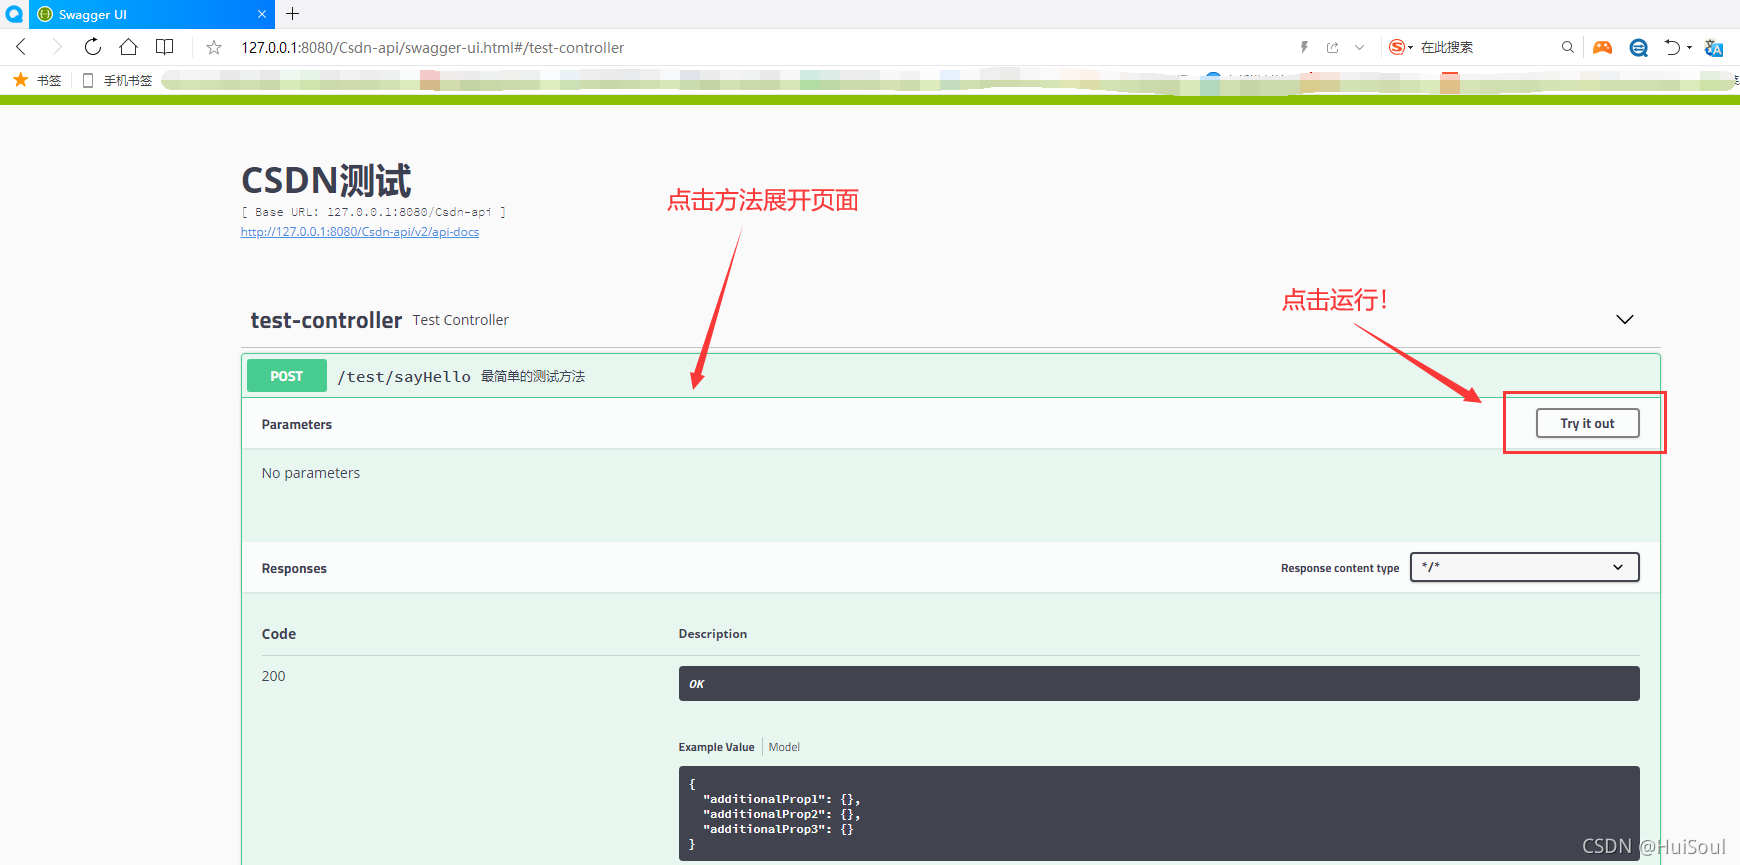This screenshot has height=865, width=1740.
Task: Click the browser forward arrow
Action: coord(57,47)
